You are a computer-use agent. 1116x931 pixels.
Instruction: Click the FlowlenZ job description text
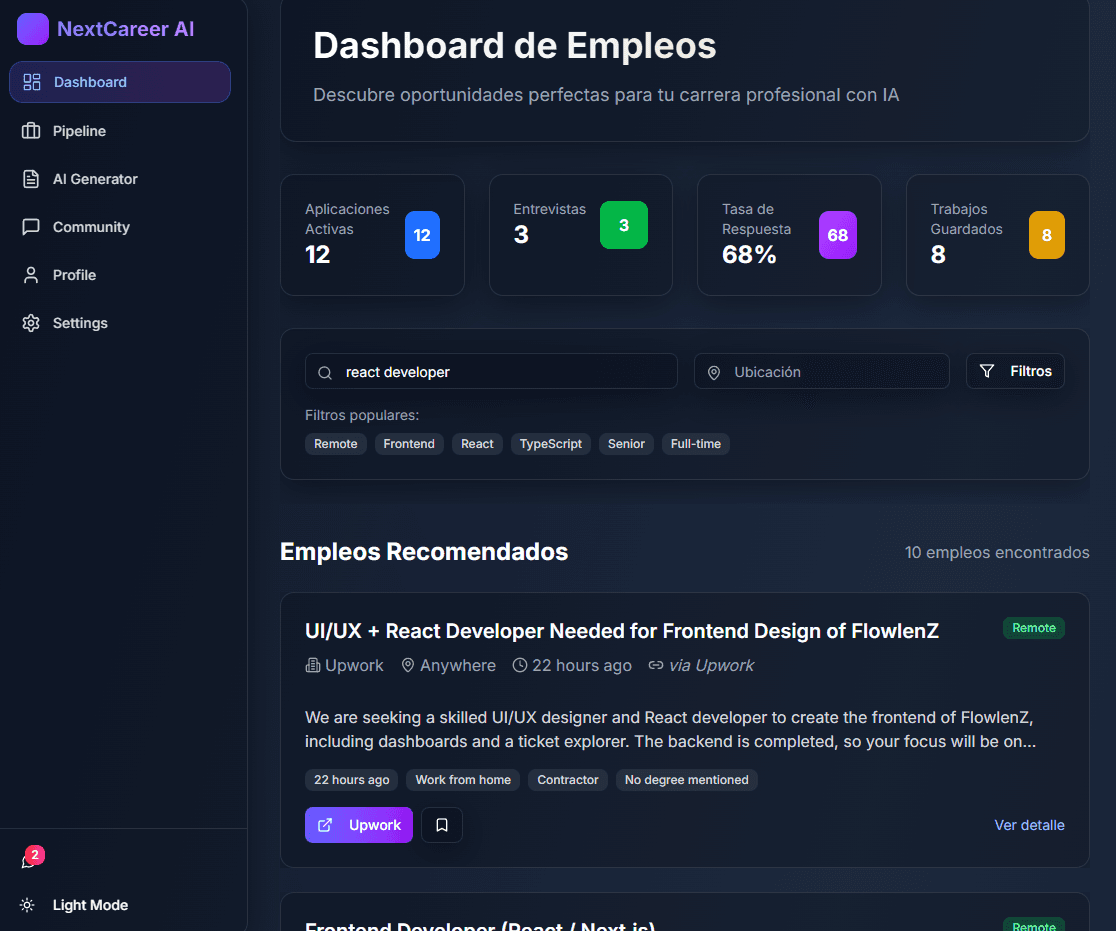click(670, 730)
